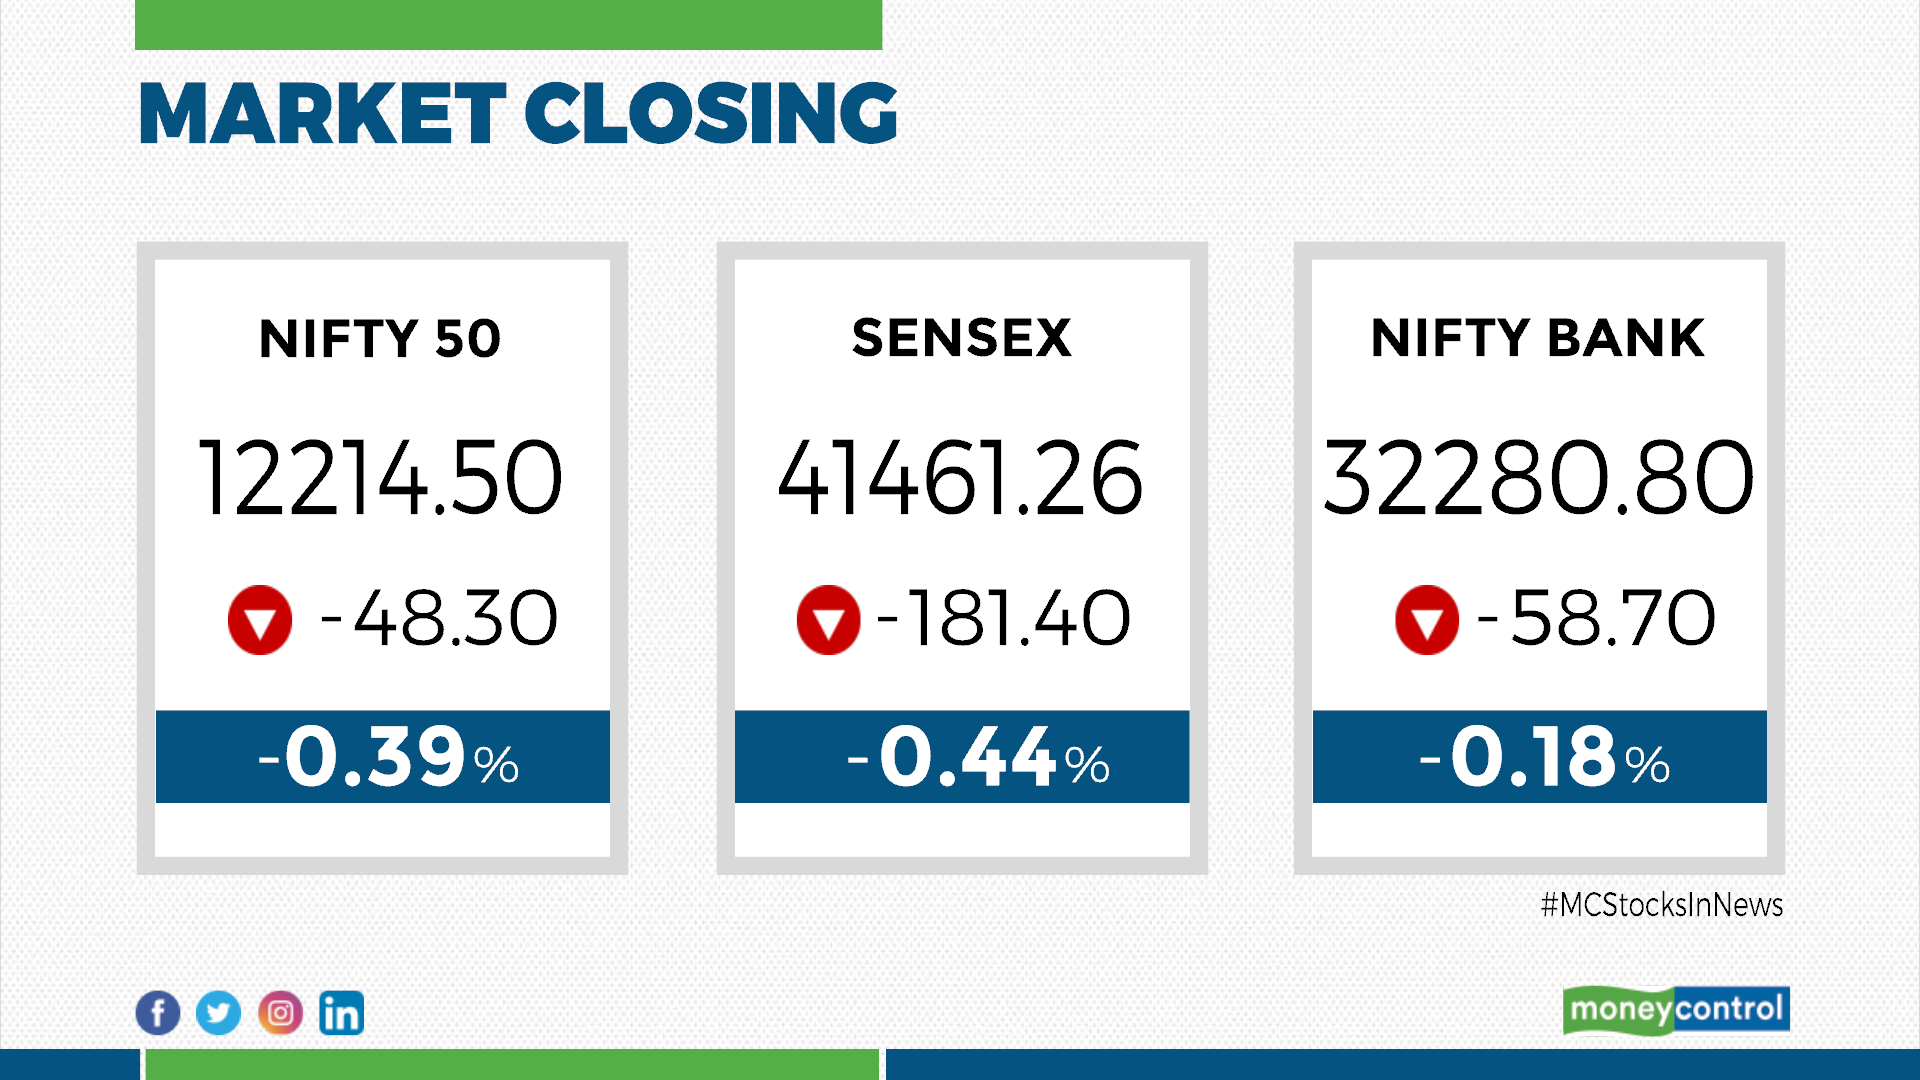
Task: Click the red down arrow beside -48.30
Action: (260, 620)
